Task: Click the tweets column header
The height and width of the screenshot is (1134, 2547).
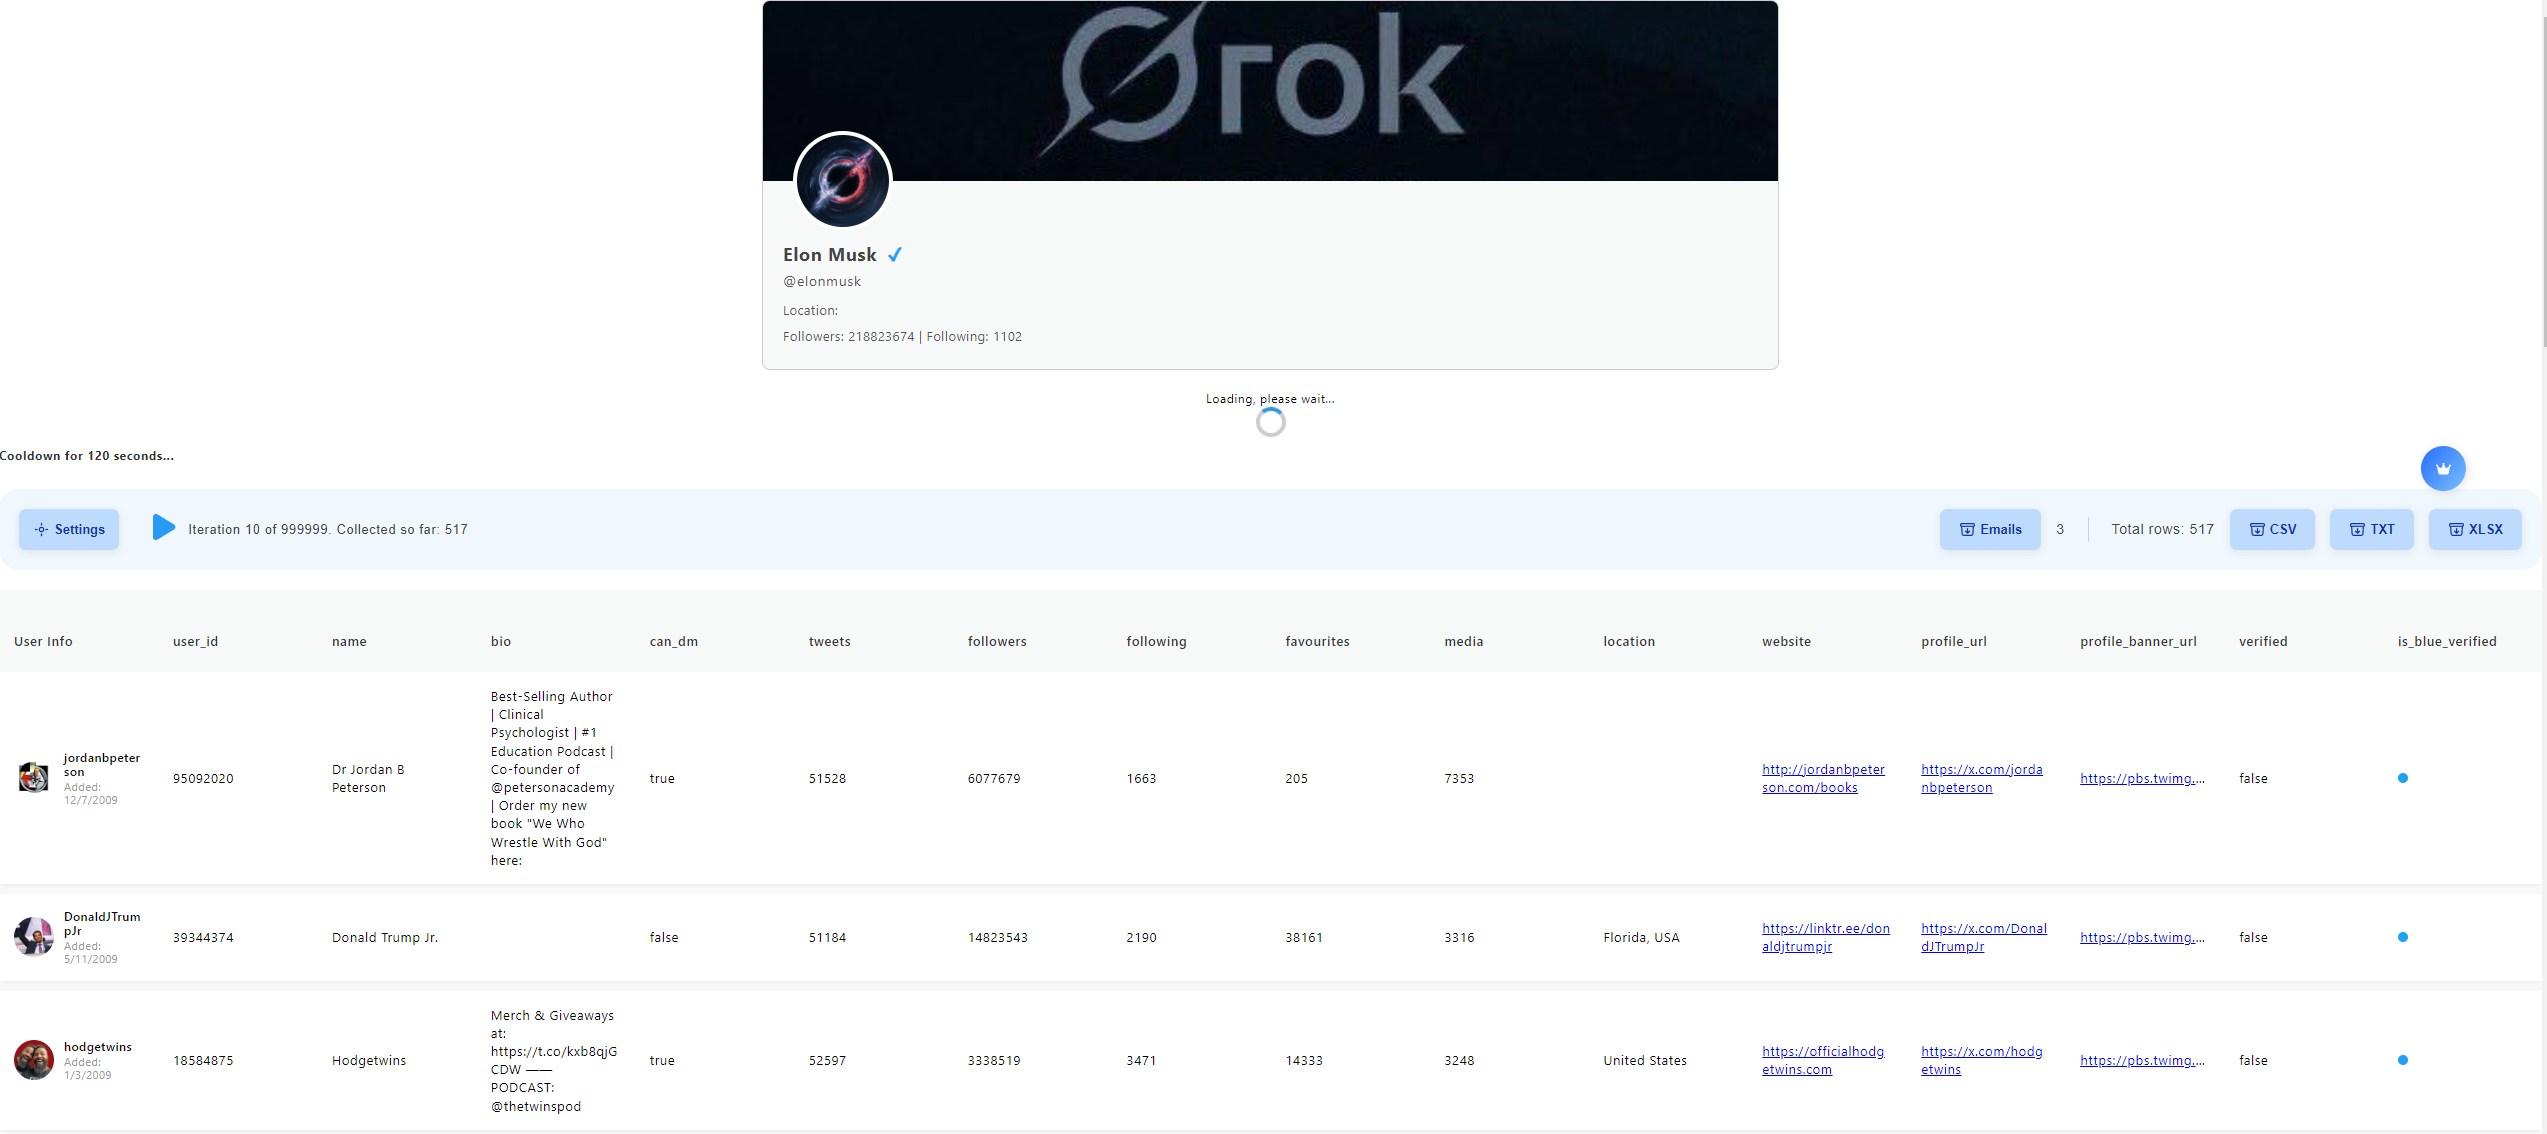Action: (x=829, y=642)
